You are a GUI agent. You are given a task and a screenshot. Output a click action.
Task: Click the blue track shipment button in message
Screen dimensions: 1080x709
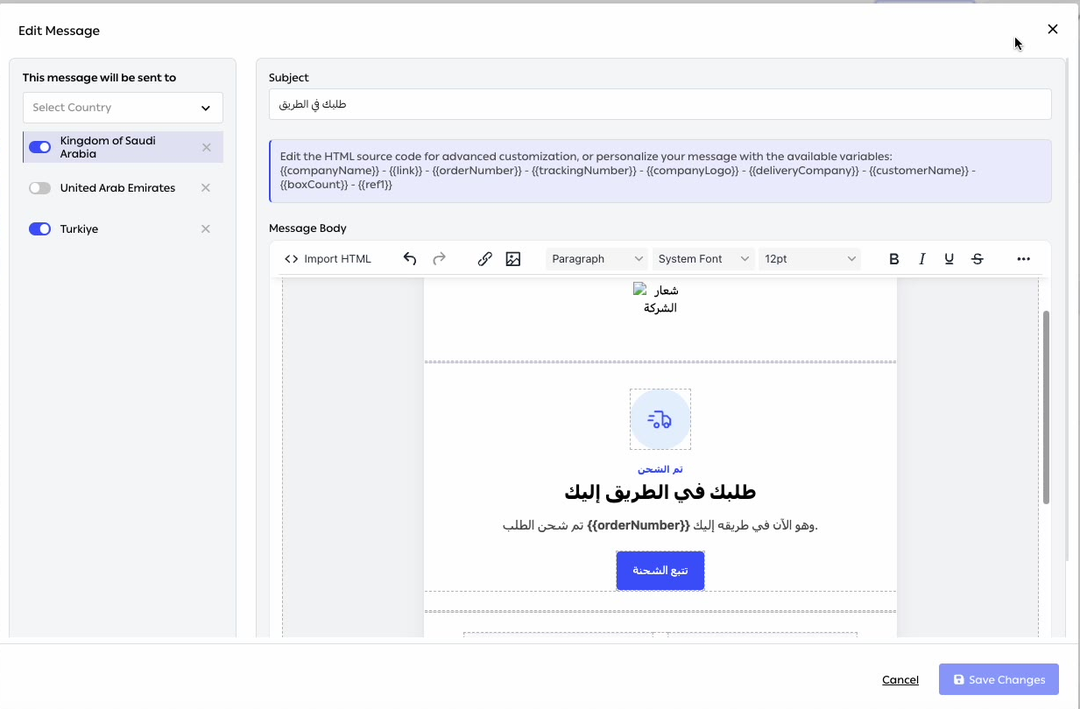(x=660, y=571)
